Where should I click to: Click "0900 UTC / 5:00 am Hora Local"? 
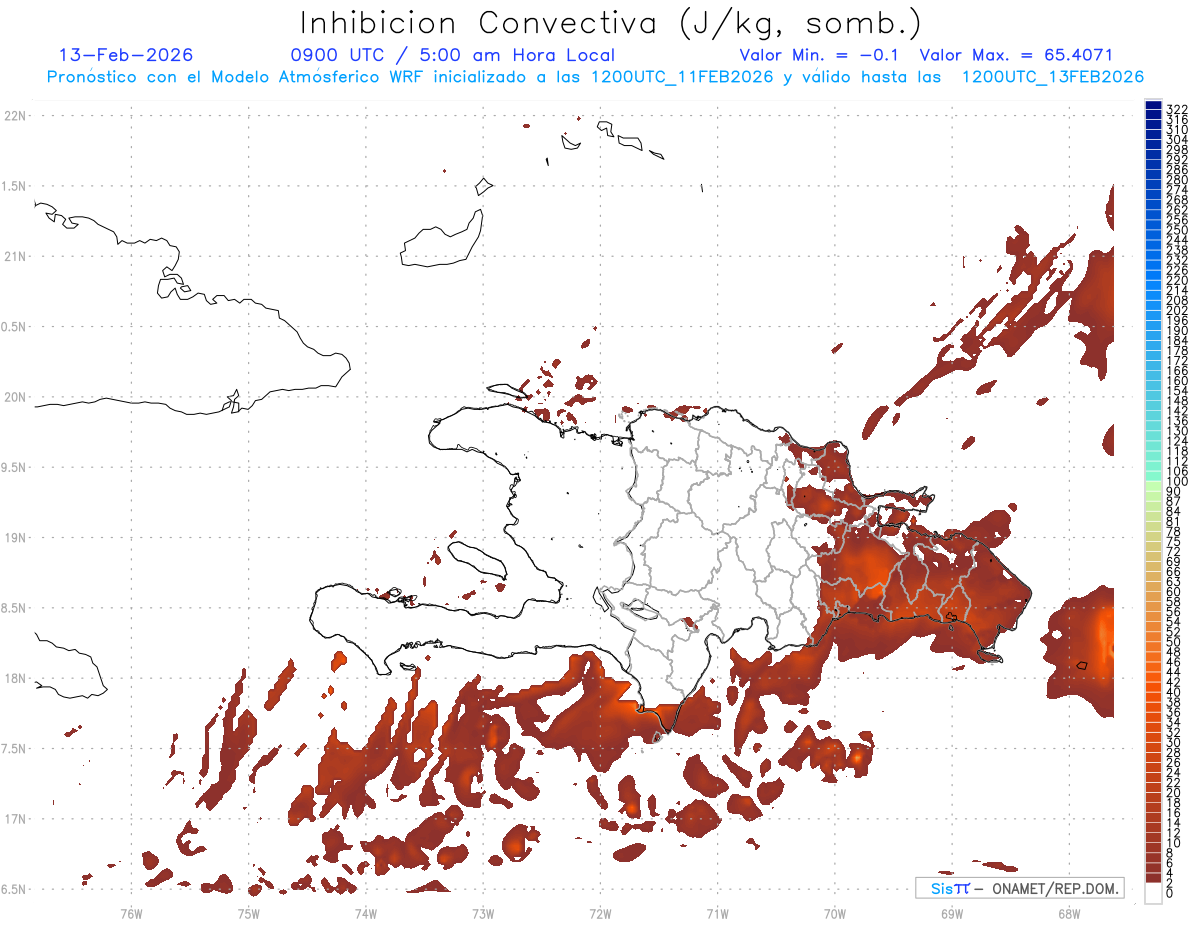452,55
